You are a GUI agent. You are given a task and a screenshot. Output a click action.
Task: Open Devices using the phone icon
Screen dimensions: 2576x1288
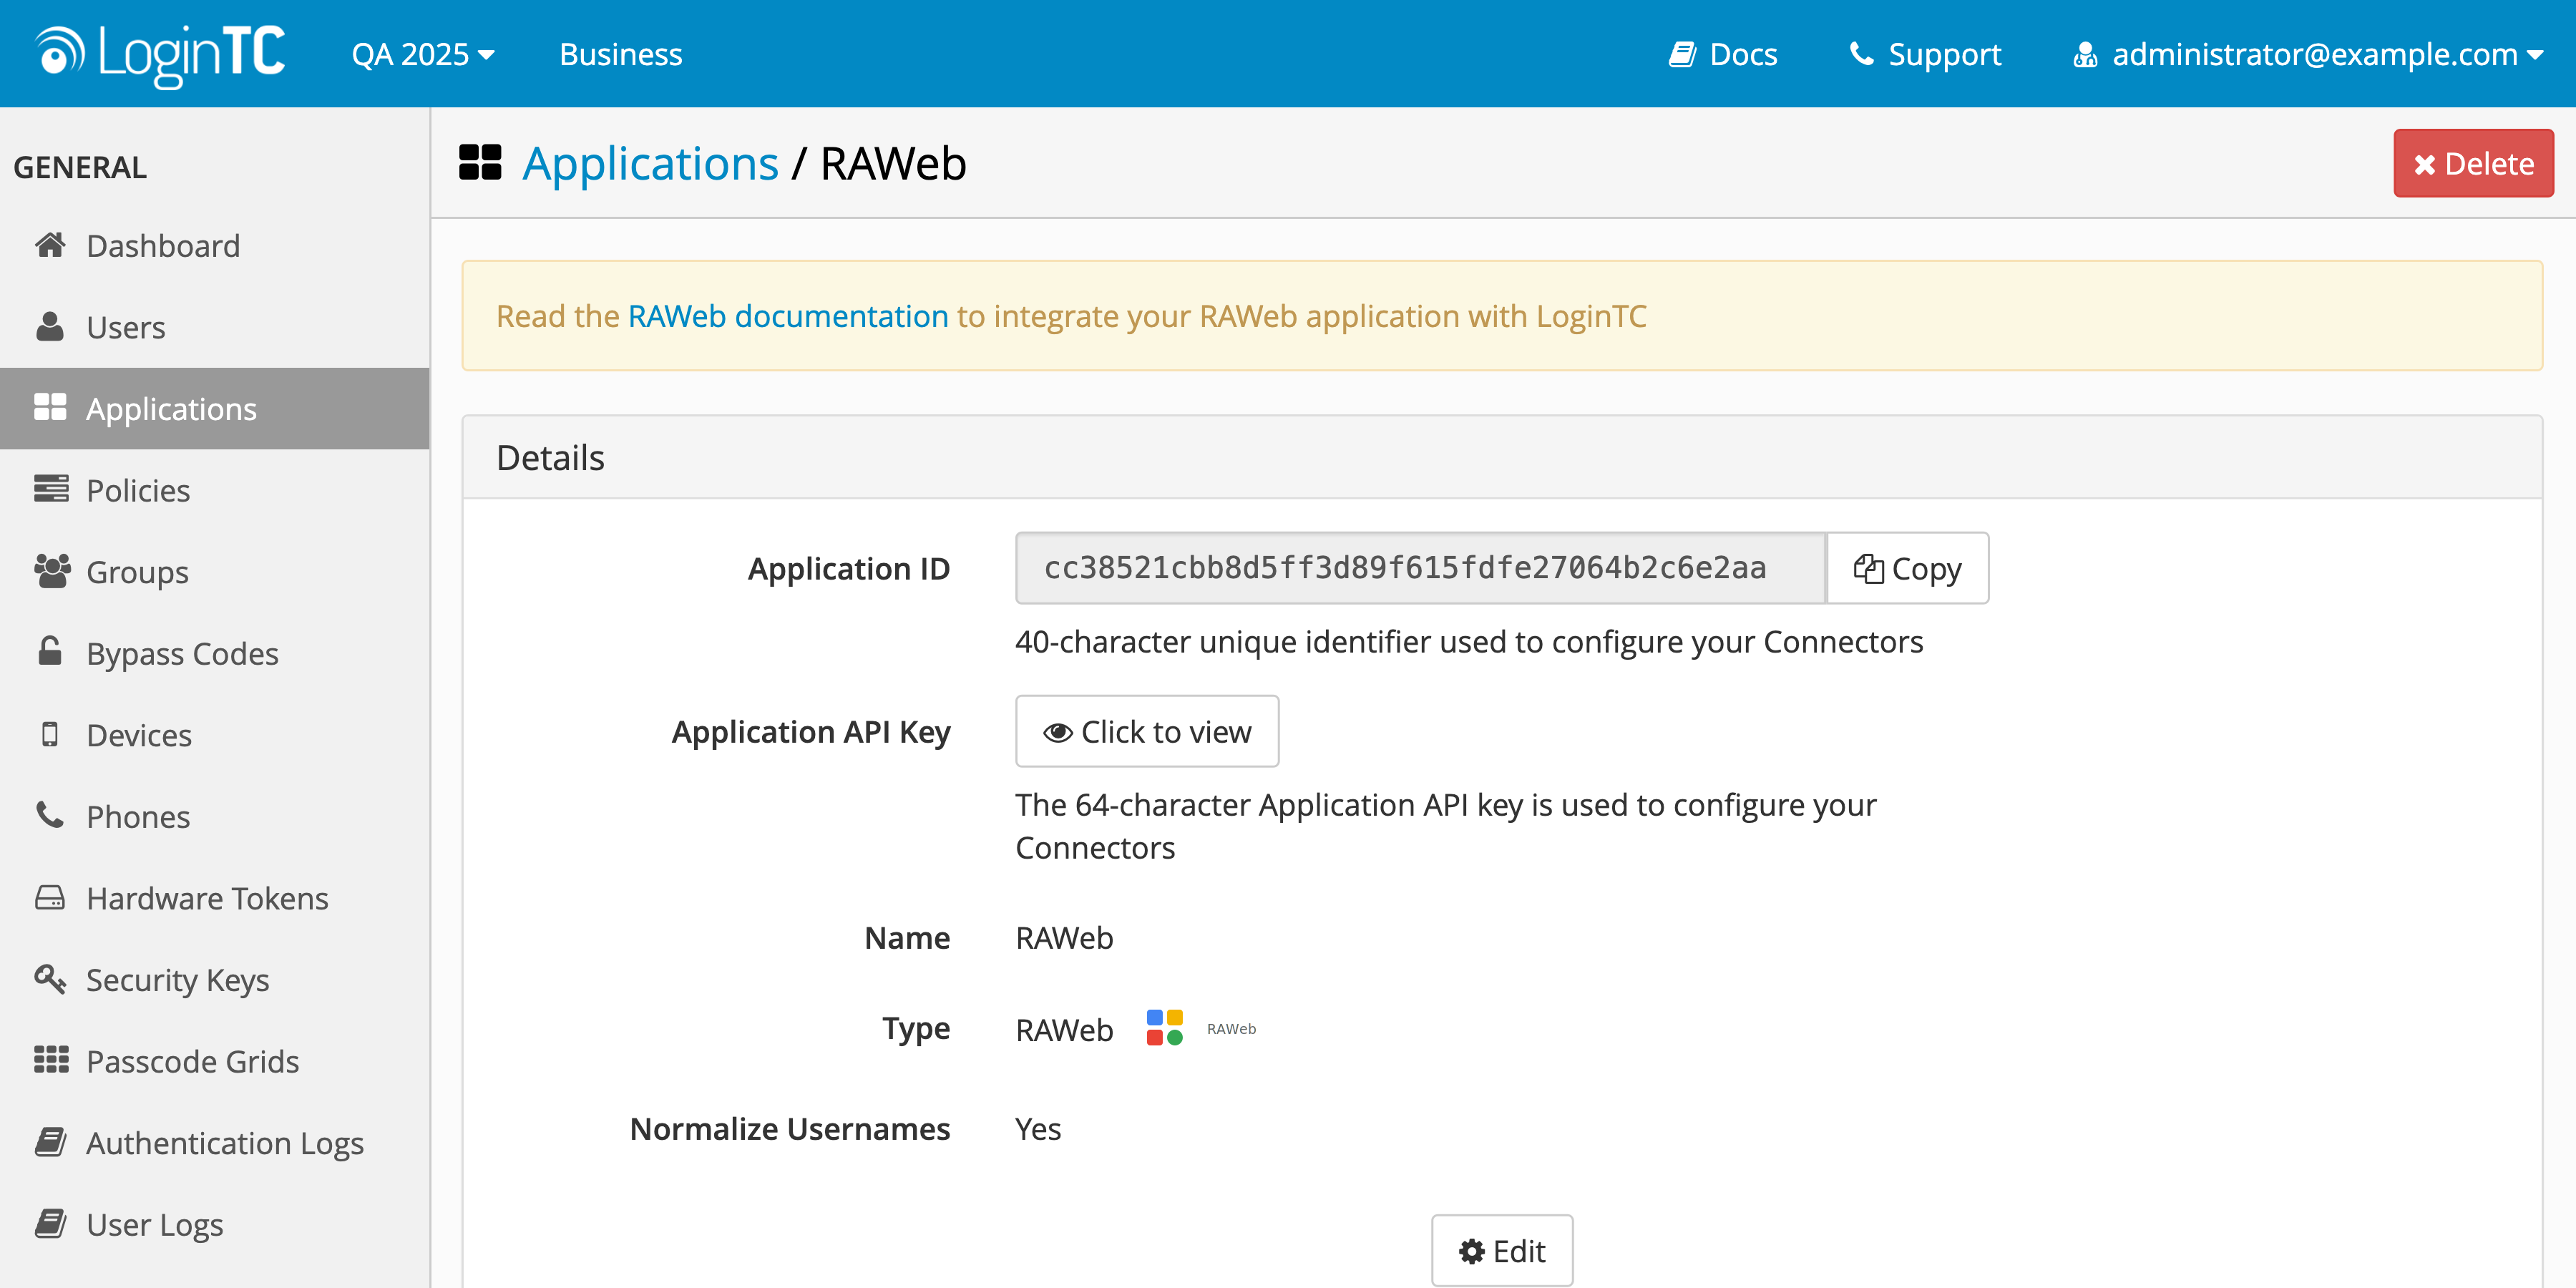pyautogui.click(x=50, y=734)
